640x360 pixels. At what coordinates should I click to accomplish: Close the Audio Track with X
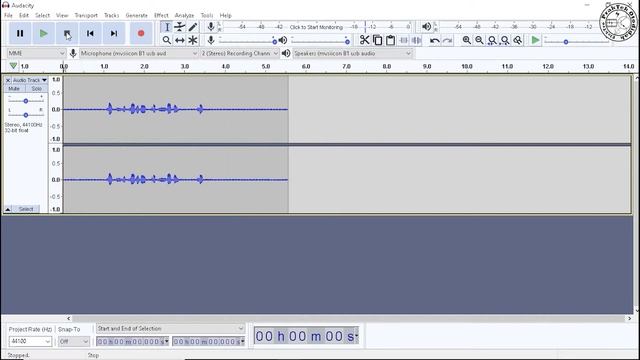[8, 80]
